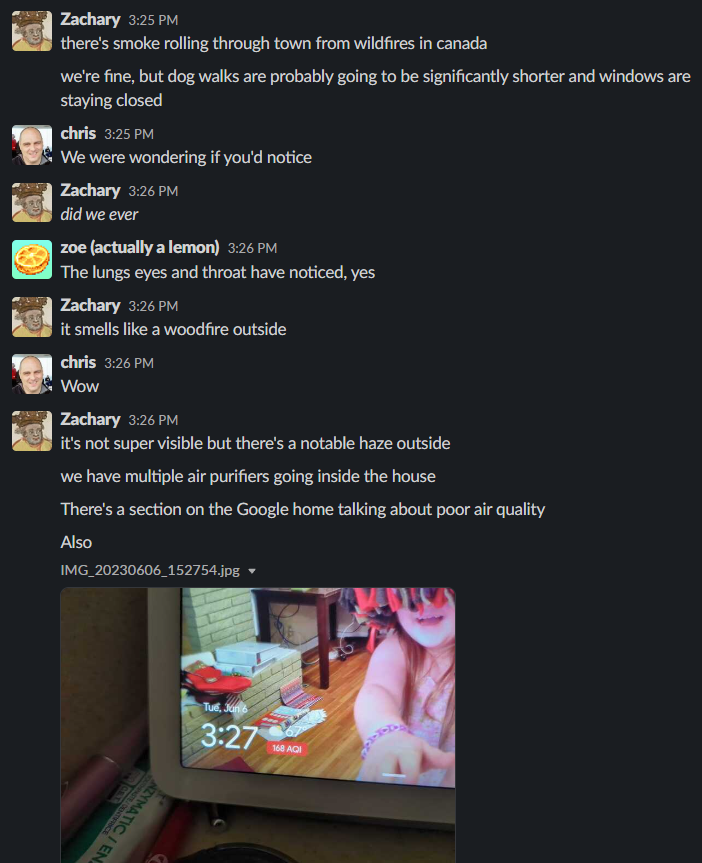Open the profile name "zoe (actually a lemon)"
The width and height of the screenshot is (702, 863).
140,248
